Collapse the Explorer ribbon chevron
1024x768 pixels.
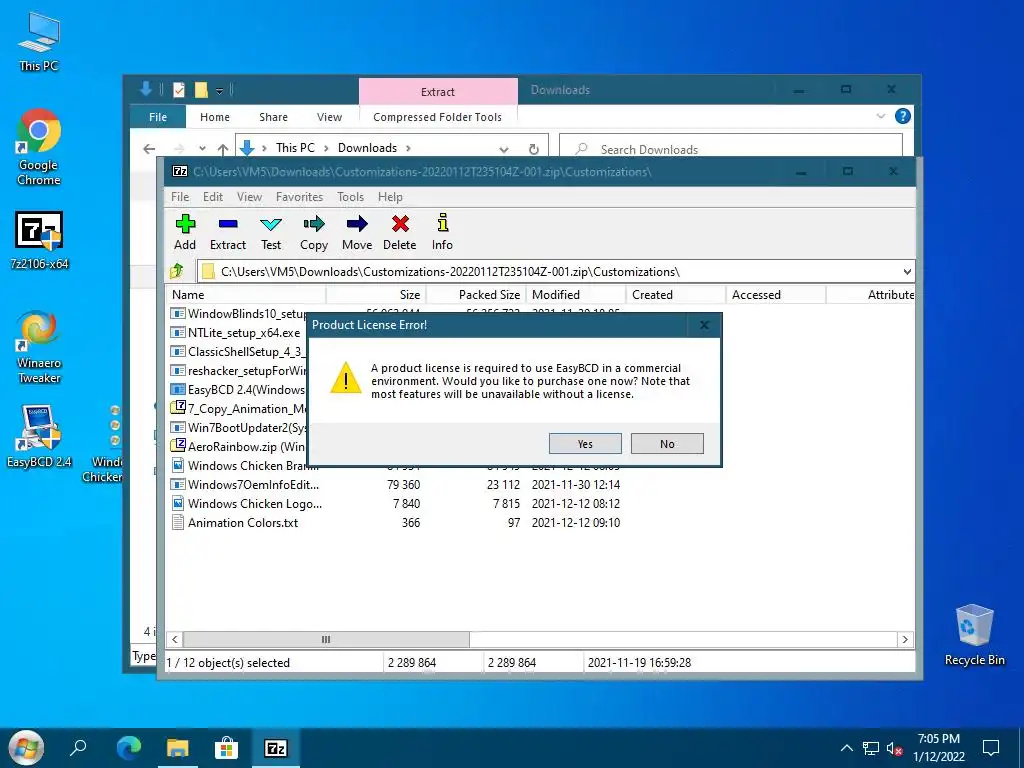(x=880, y=116)
